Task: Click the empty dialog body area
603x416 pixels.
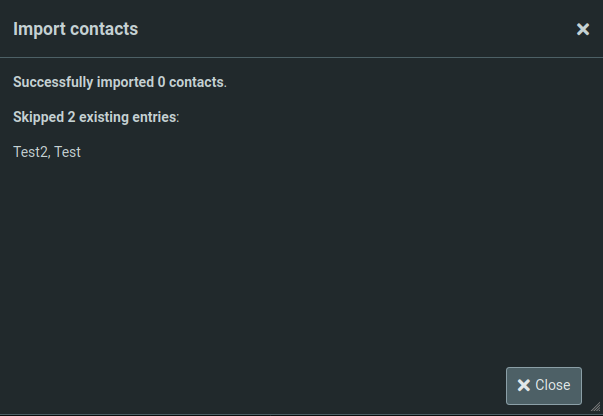Action: click(300, 260)
